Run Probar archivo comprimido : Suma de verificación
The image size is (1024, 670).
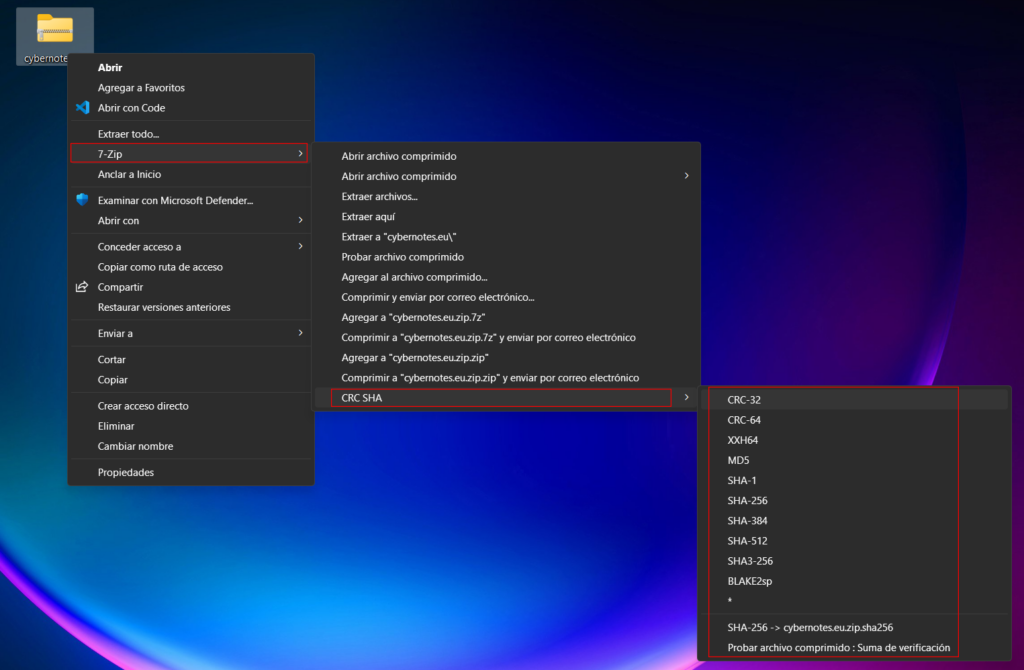tap(838, 647)
